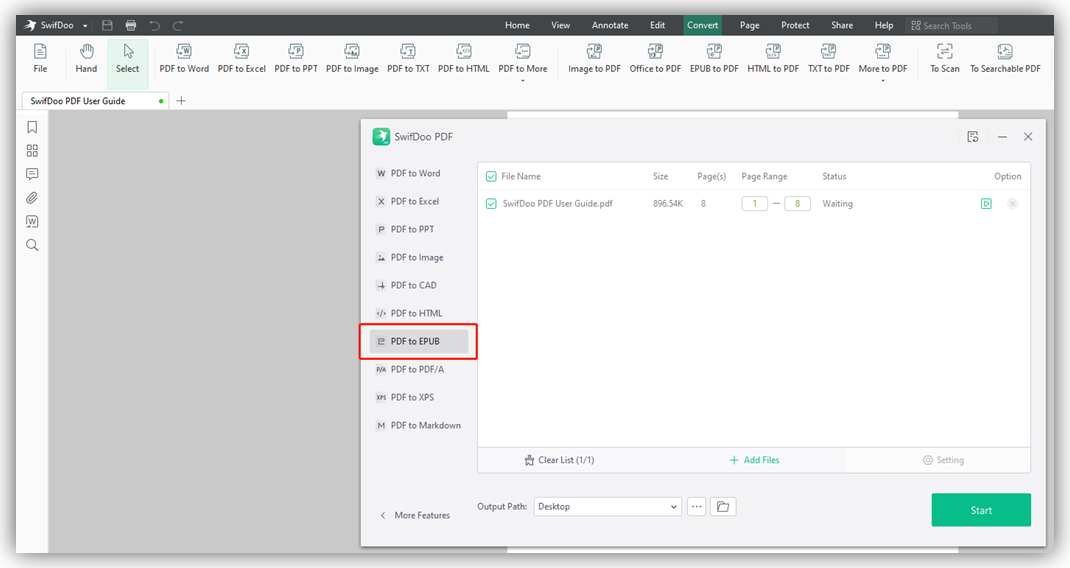1070x568 pixels.
Task: Choose PDF to Image in ribbon
Action: [352, 59]
